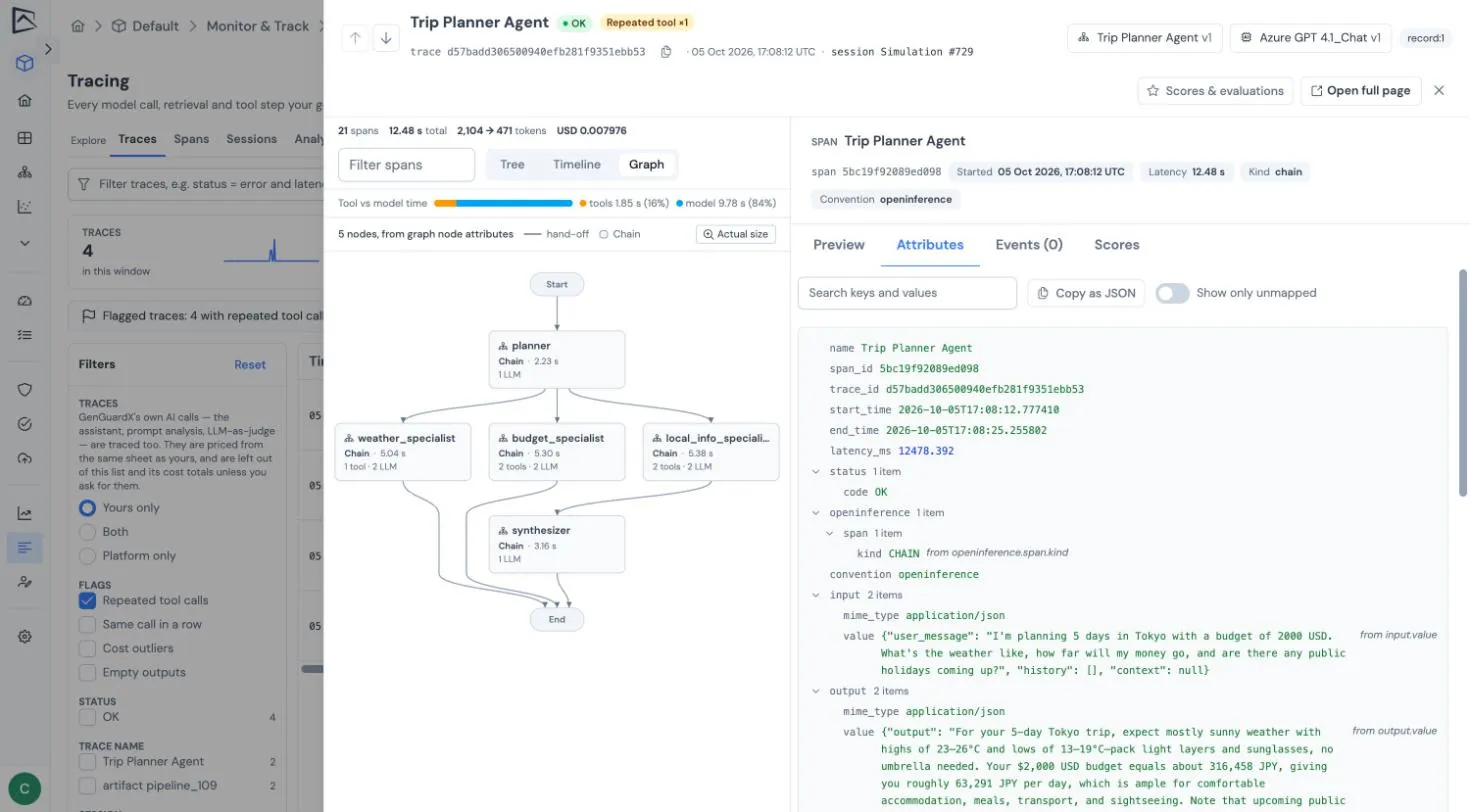Viewport: 1470px width, 812px height.
Task: Collapse the openinference attribute group
Action: [x=818, y=513]
